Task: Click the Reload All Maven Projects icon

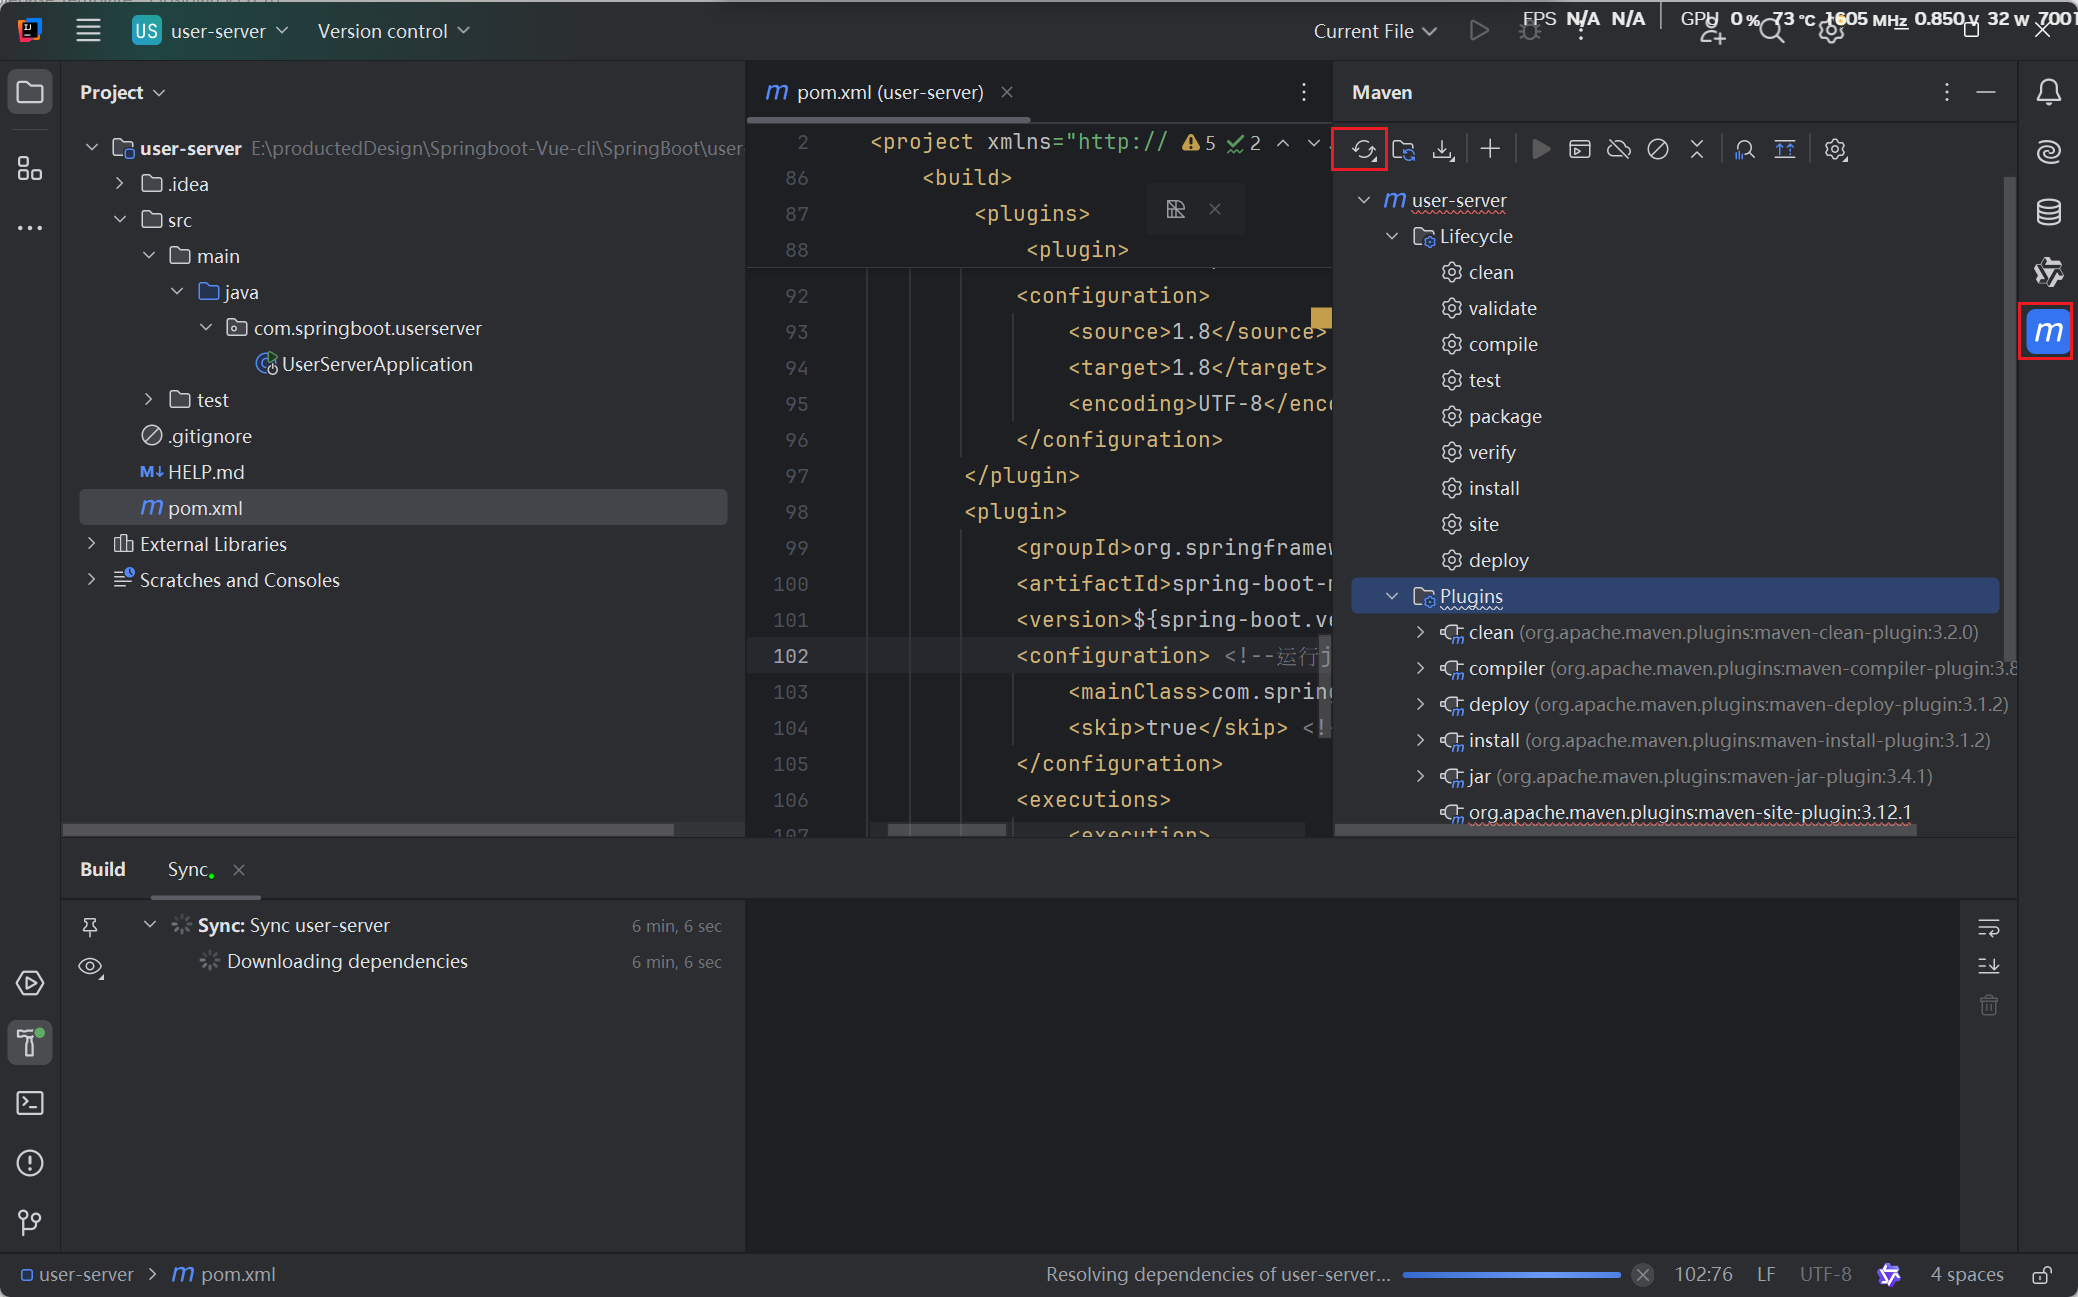Action: click(x=1363, y=150)
